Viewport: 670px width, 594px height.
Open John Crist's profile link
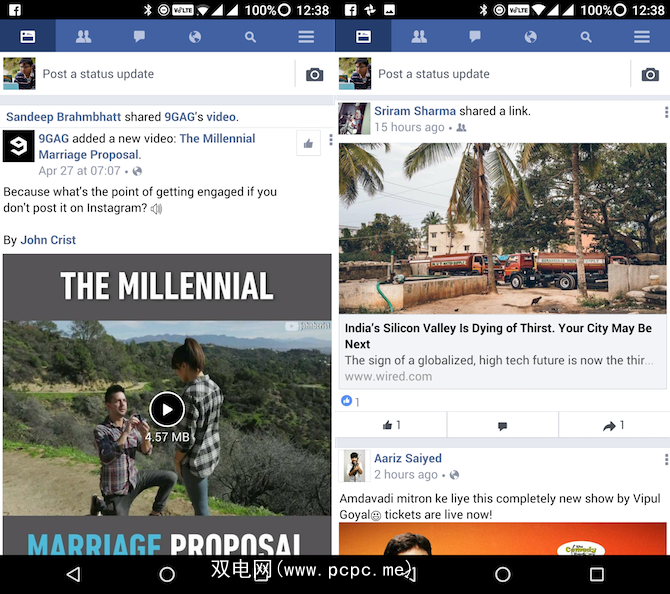pos(48,240)
